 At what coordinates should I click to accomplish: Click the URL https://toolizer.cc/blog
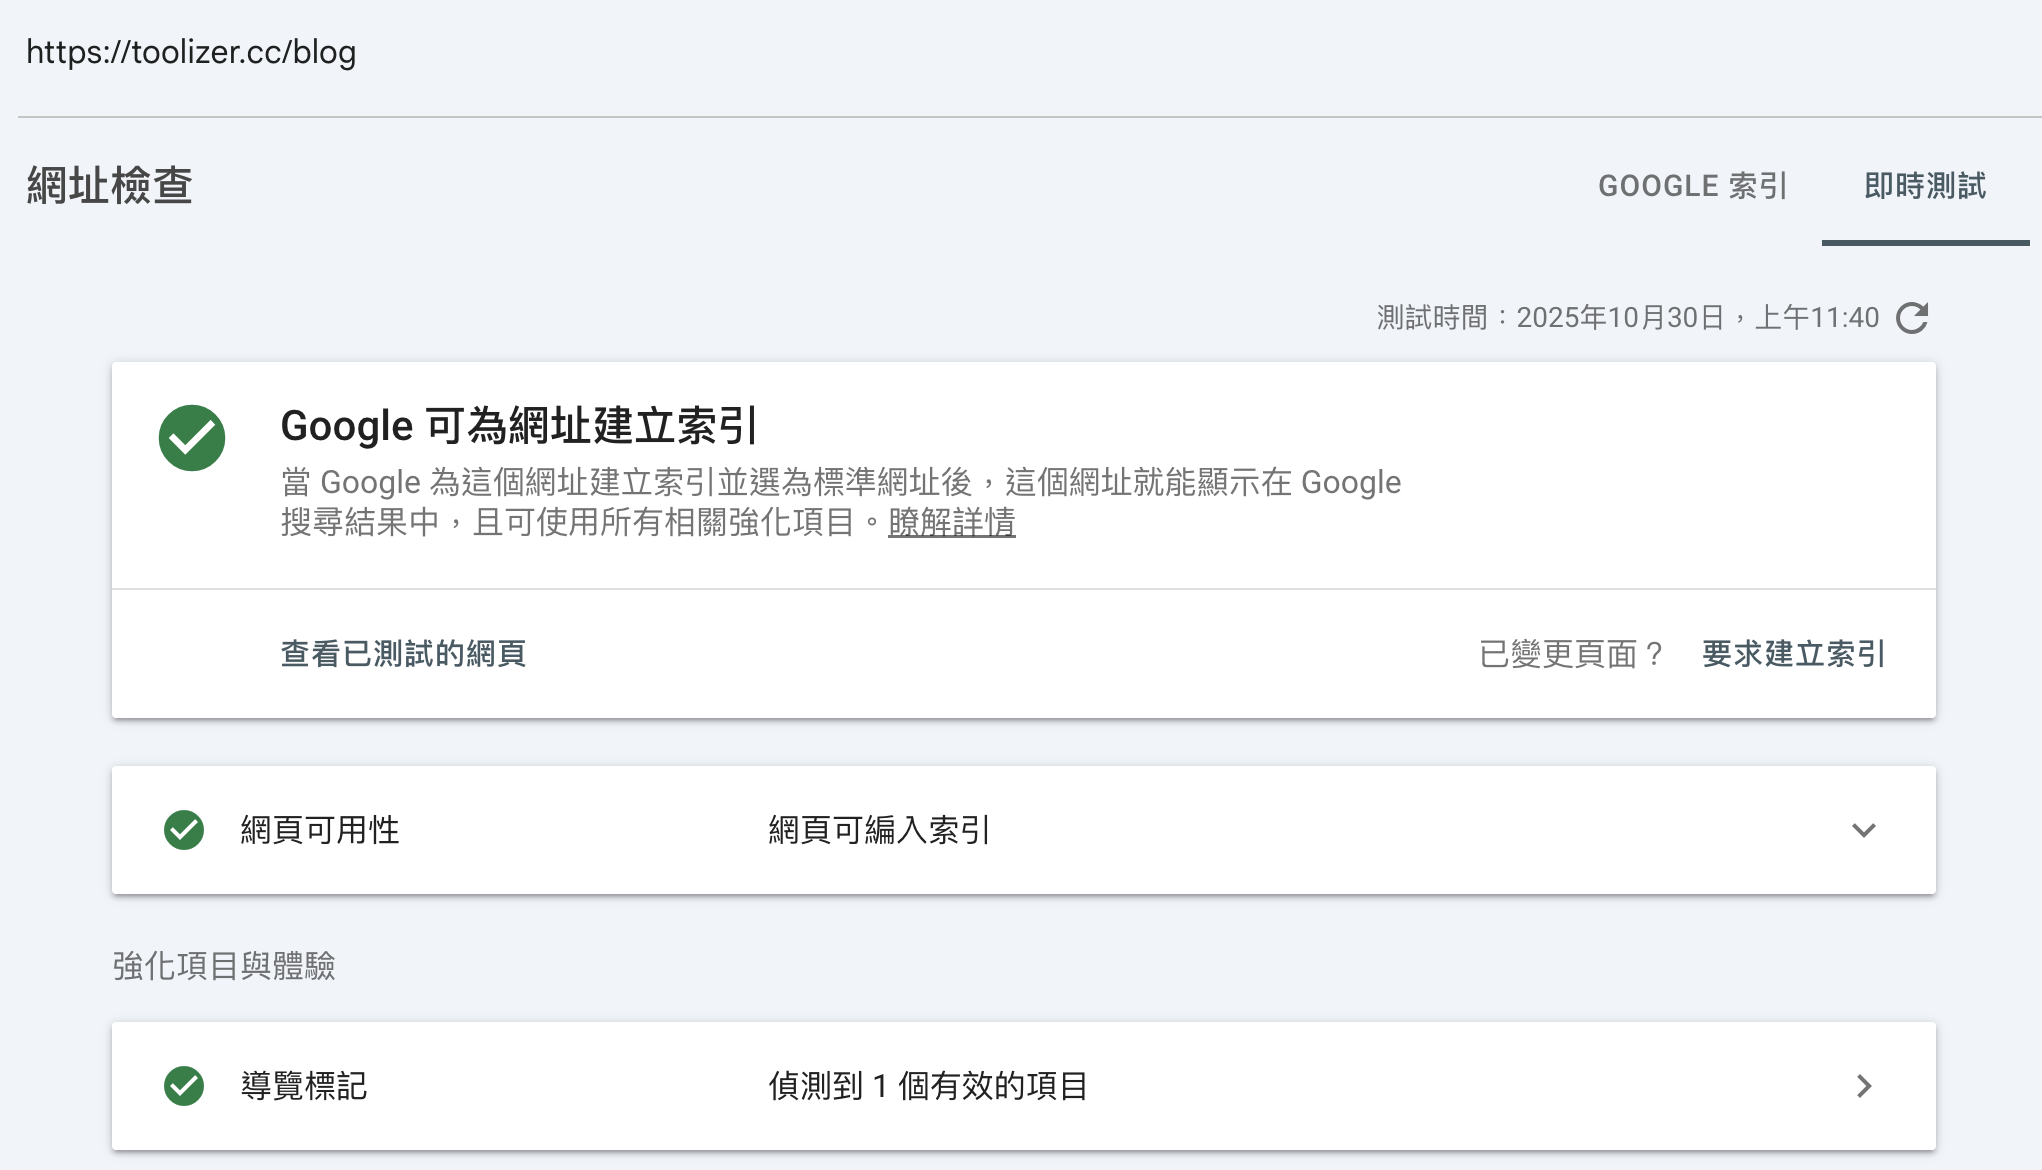[x=192, y=51]
